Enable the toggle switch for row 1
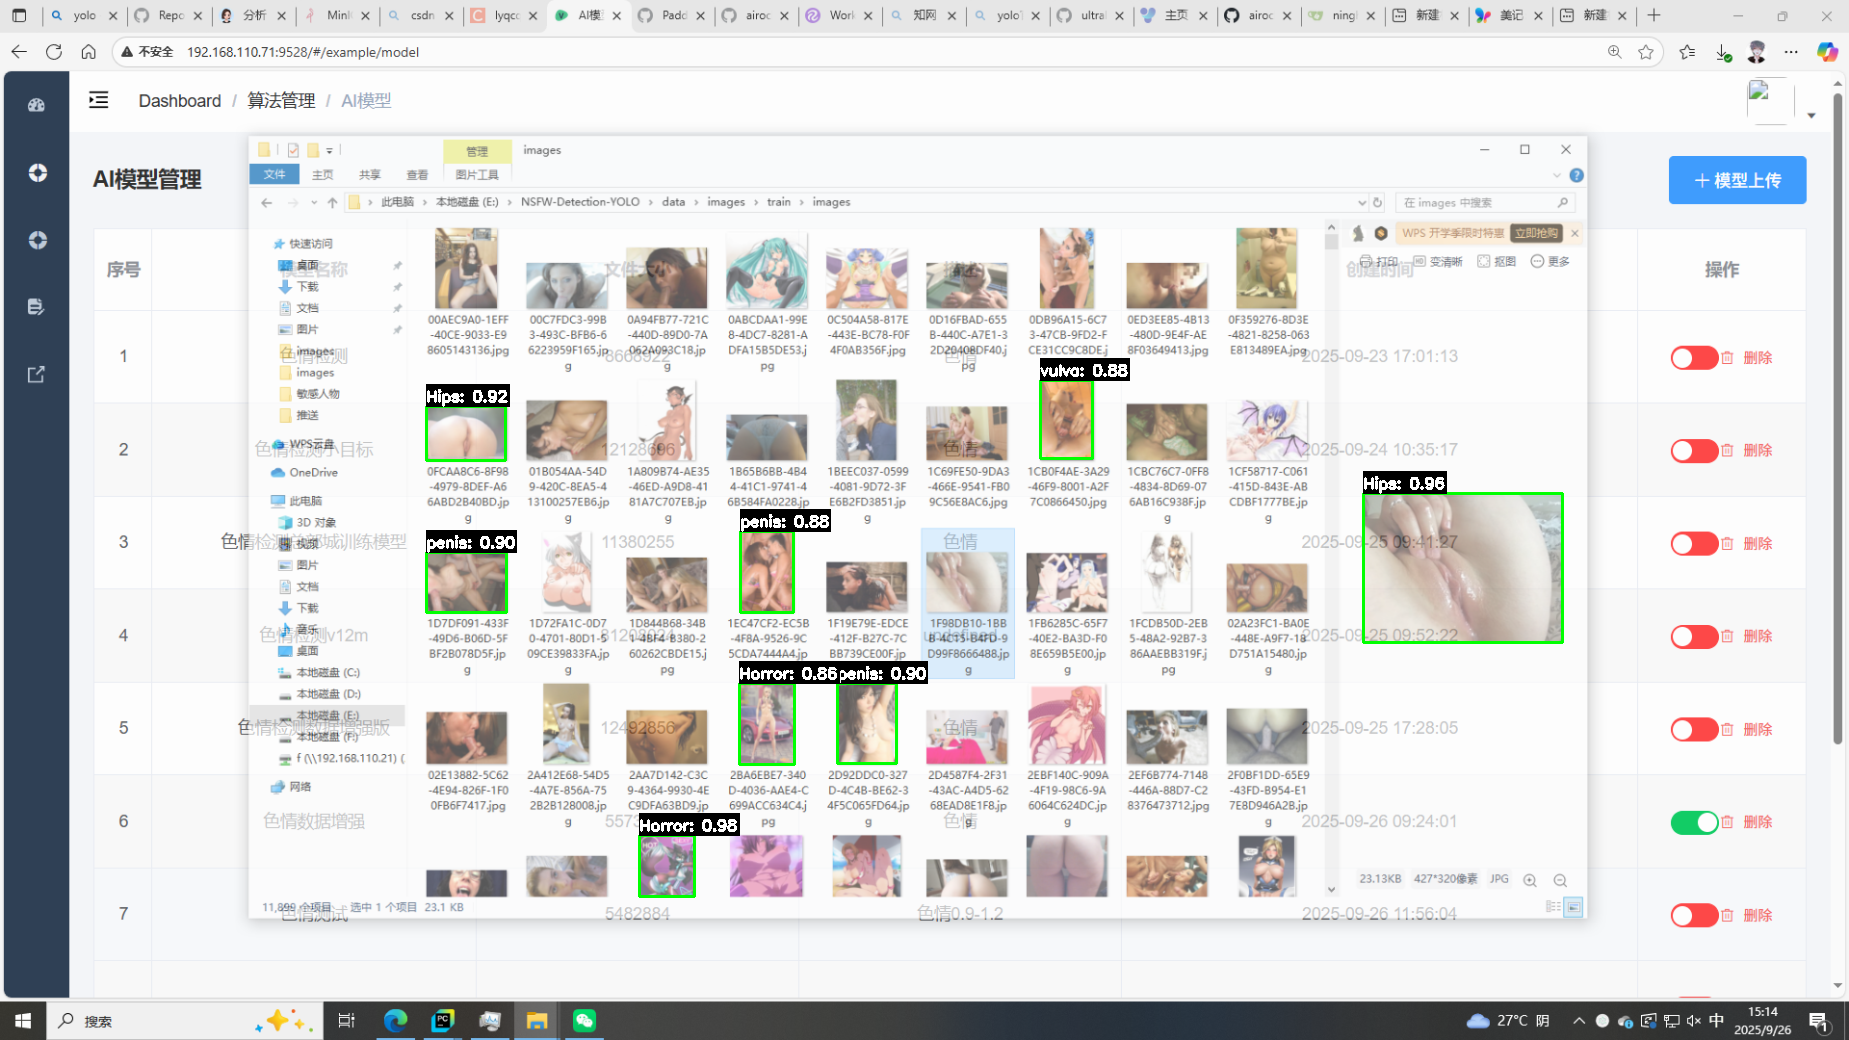 tap(1693, 358)
